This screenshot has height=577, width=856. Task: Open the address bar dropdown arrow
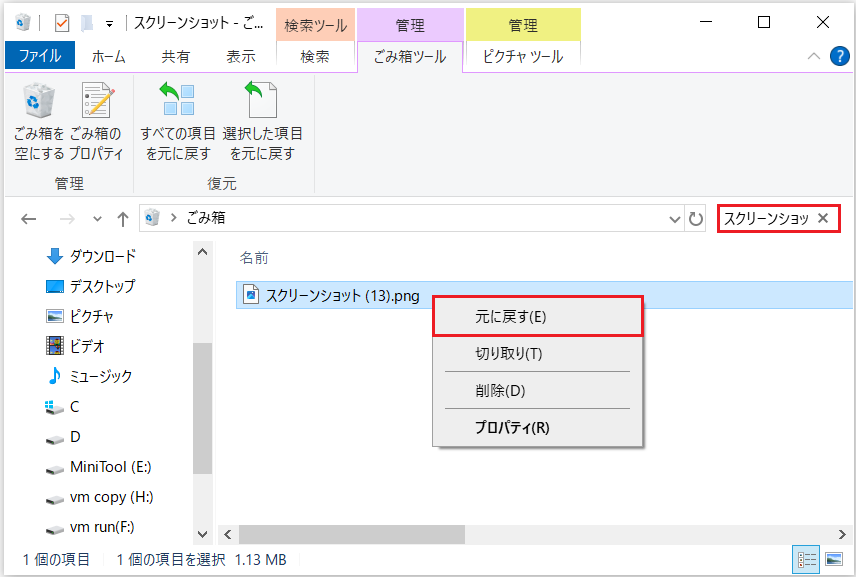[674, 218]
